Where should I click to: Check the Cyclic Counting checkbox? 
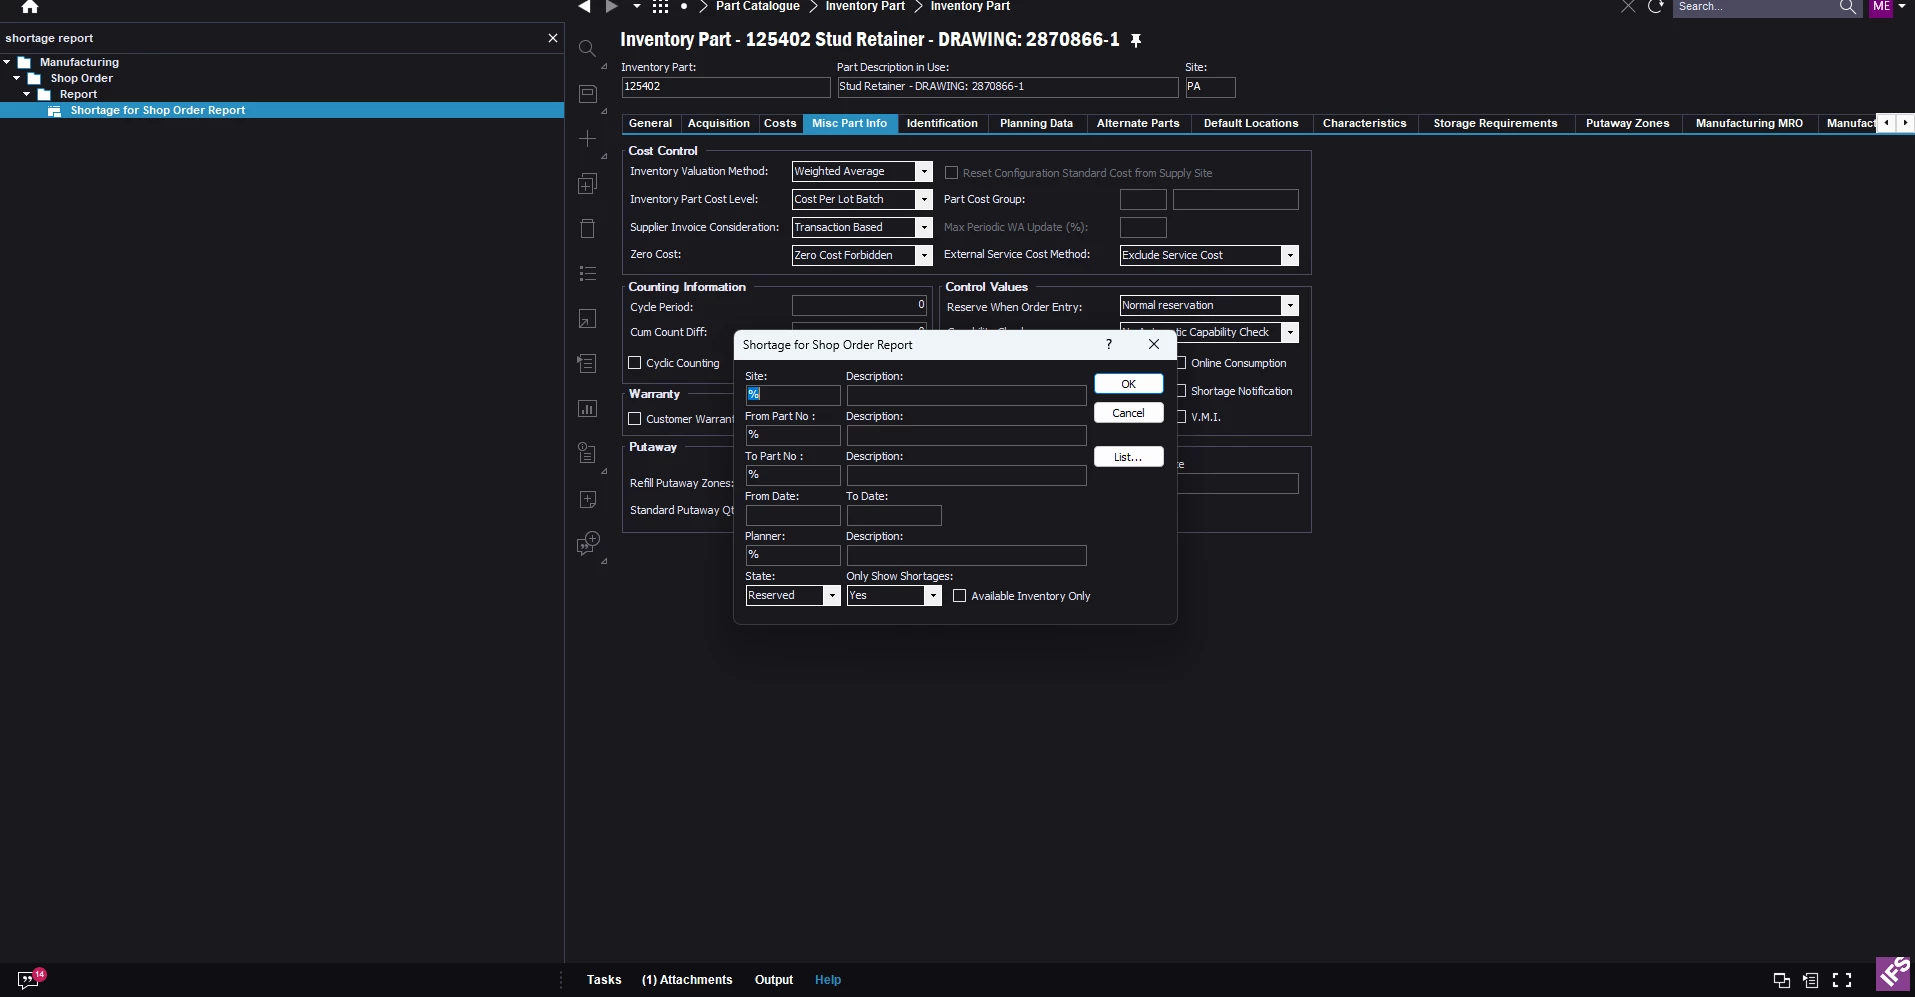click(x=635, y=363)
